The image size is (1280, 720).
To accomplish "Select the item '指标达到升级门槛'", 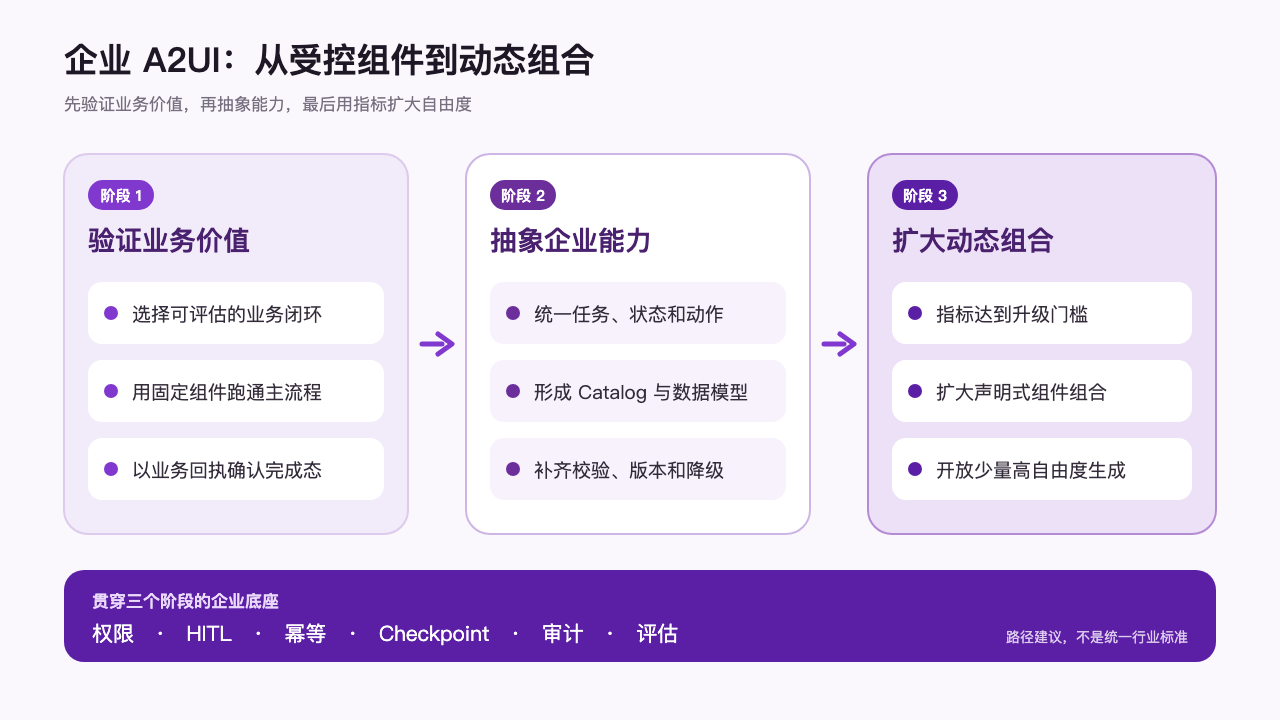I will [x=1042, y=313].
